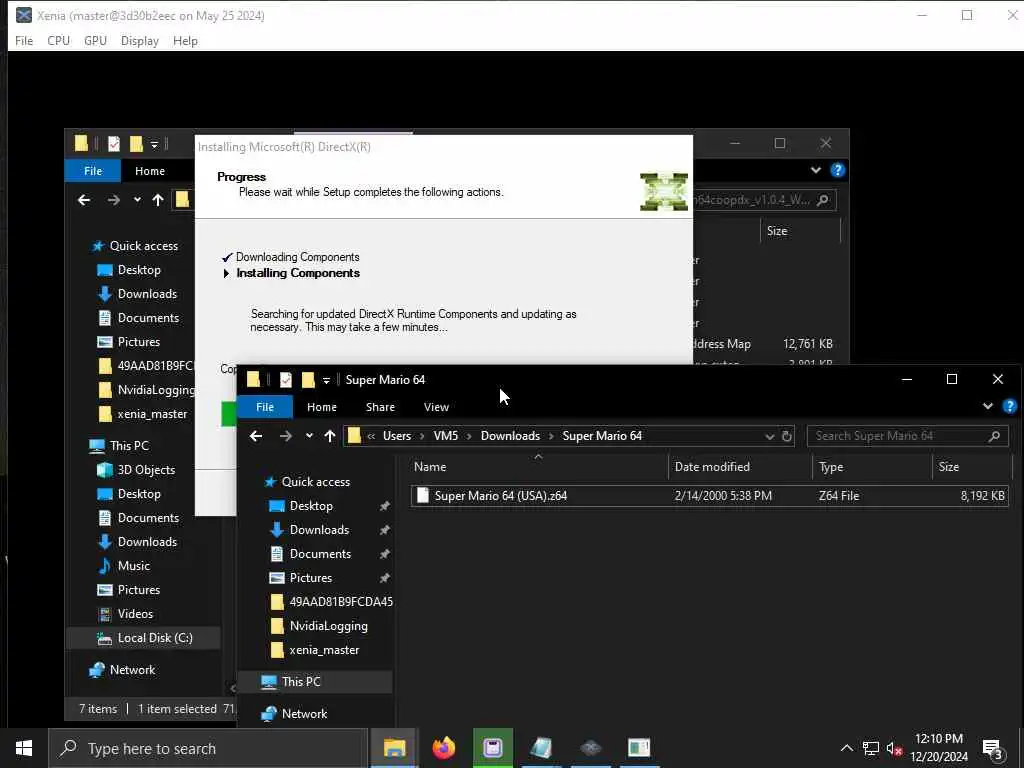
Task: Open Quick access in Super Mario 64 sidebar
Action: (x=315, y=482)
